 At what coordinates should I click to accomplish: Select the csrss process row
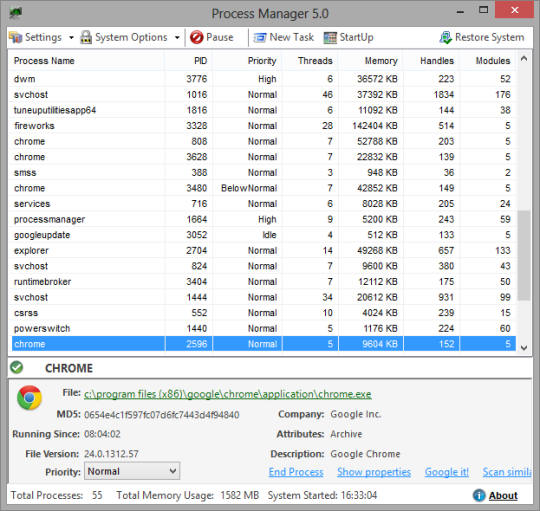pos(263,313)
